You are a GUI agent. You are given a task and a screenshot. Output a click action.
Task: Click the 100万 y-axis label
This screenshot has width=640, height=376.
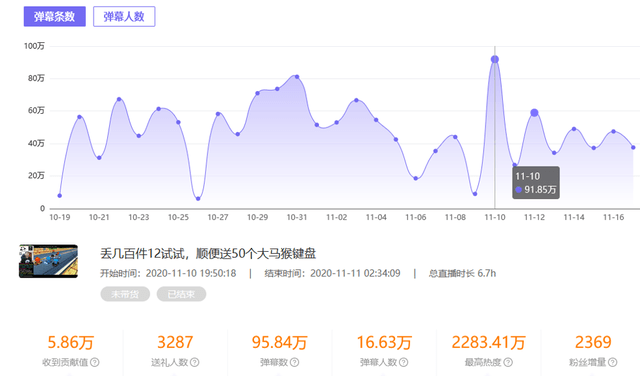[x=34, y=46]
